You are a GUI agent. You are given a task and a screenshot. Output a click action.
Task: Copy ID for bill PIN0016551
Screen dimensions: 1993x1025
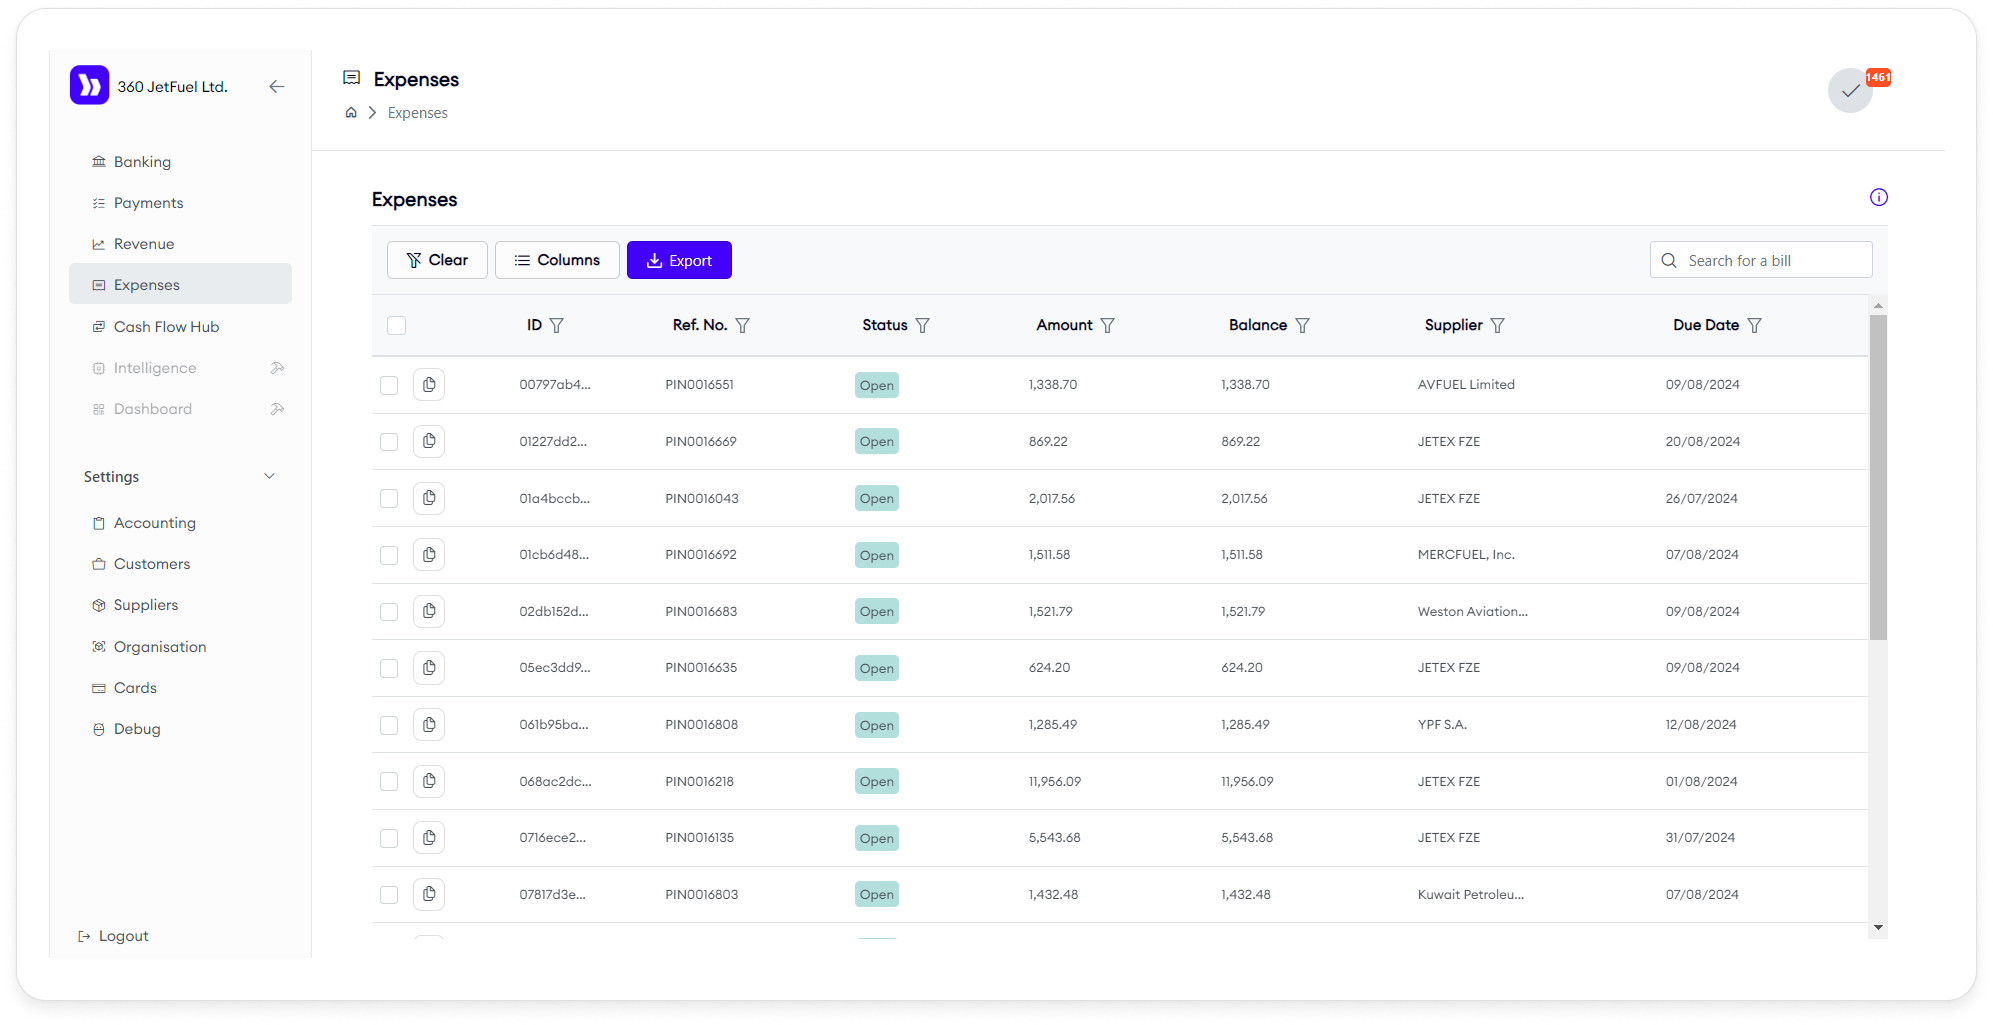(x=429, y=385)
